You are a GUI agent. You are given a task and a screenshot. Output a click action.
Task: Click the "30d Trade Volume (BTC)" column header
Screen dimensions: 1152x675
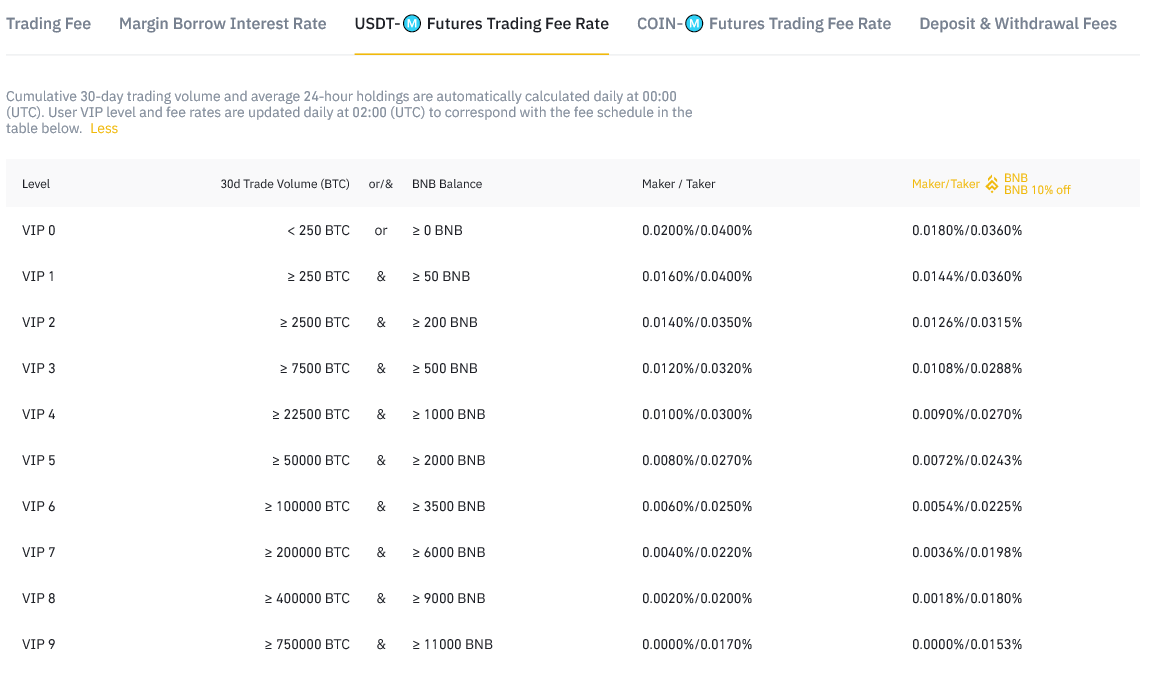pos(285,184)
